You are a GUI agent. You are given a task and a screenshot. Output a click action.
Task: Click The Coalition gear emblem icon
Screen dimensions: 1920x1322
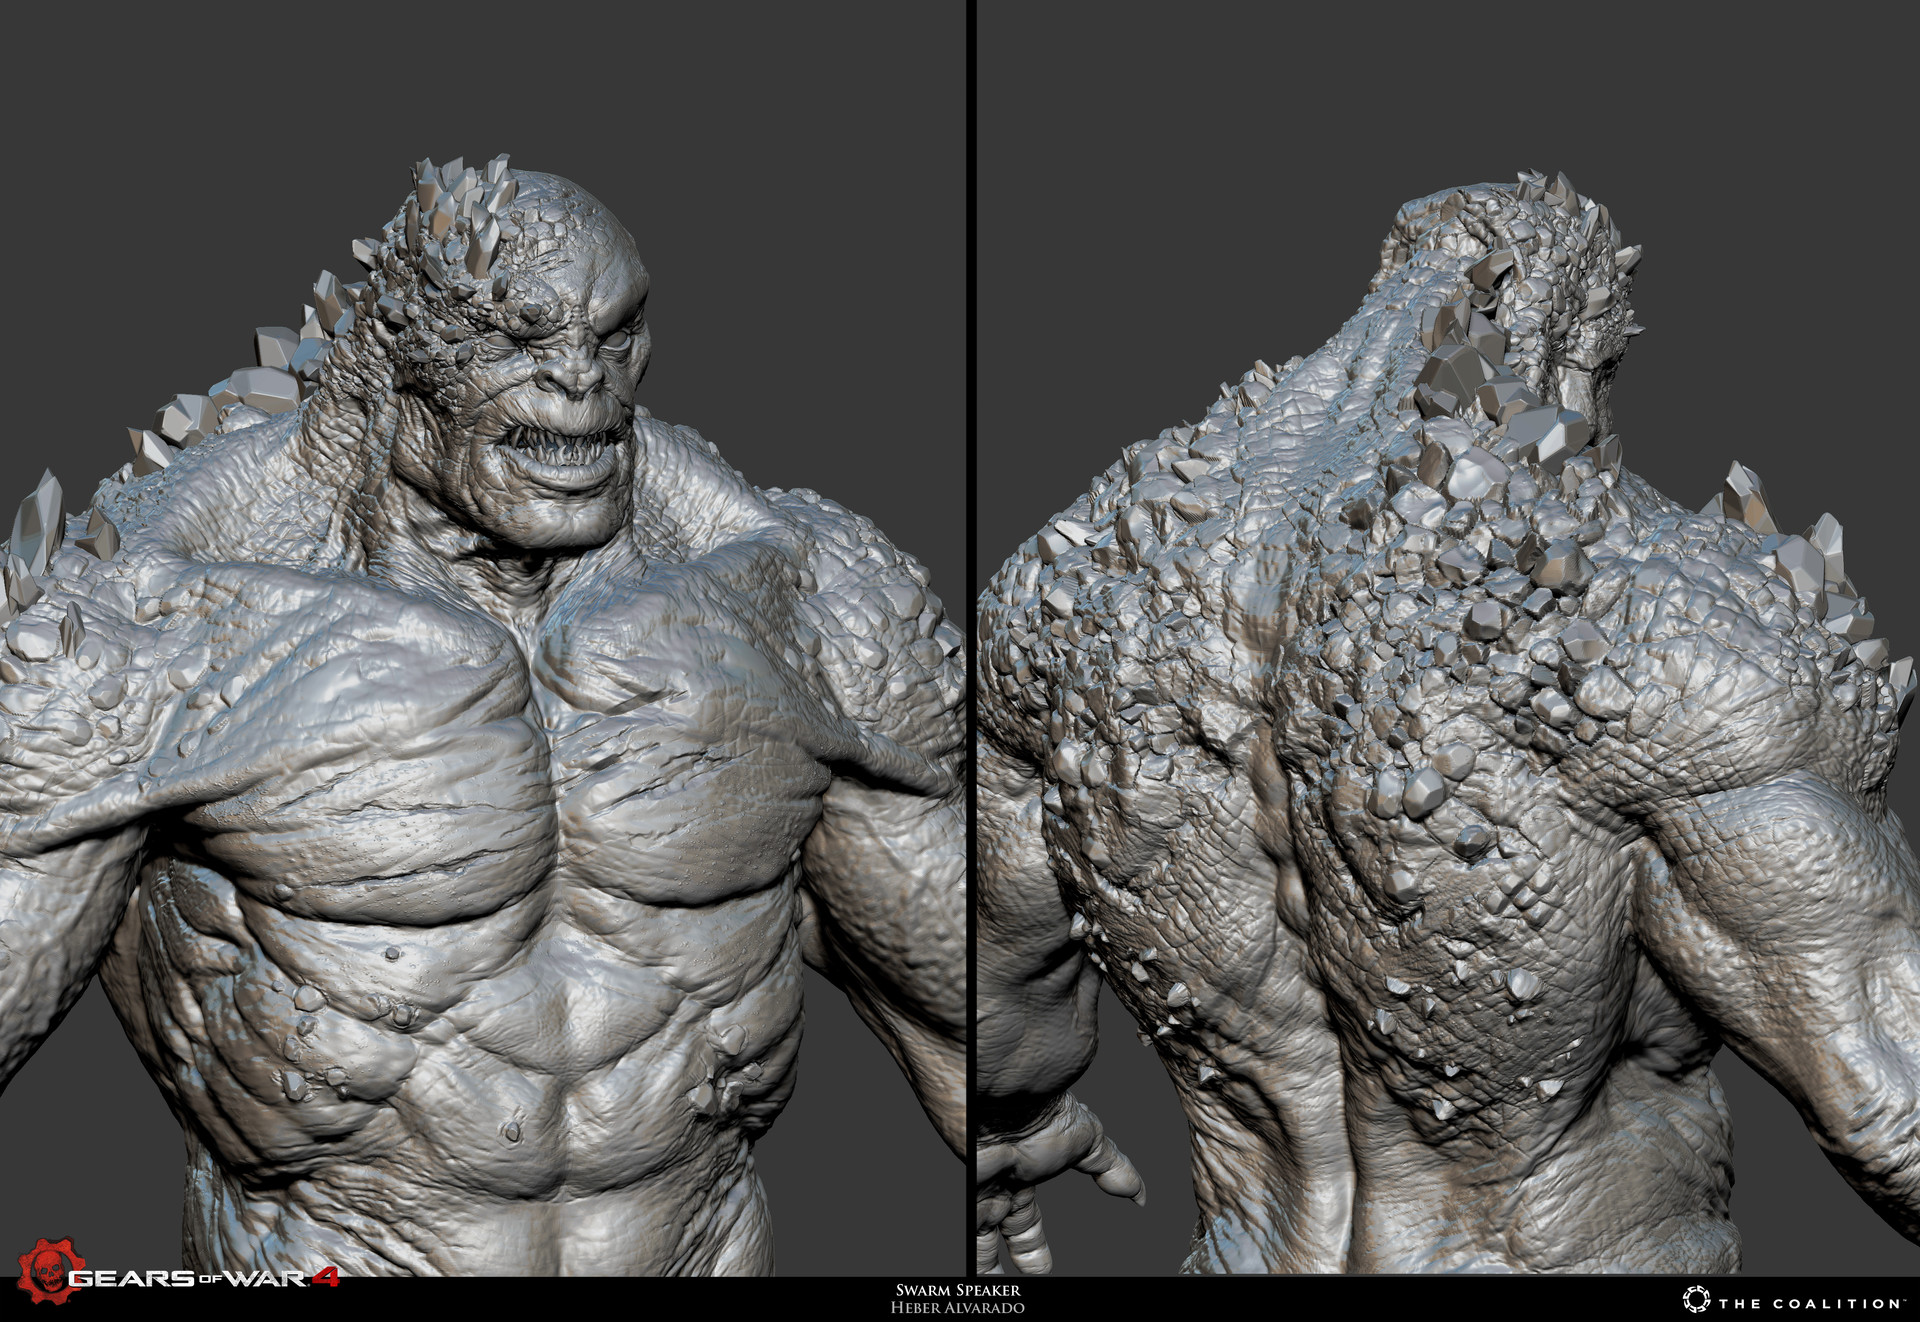coord(1696,1300)
